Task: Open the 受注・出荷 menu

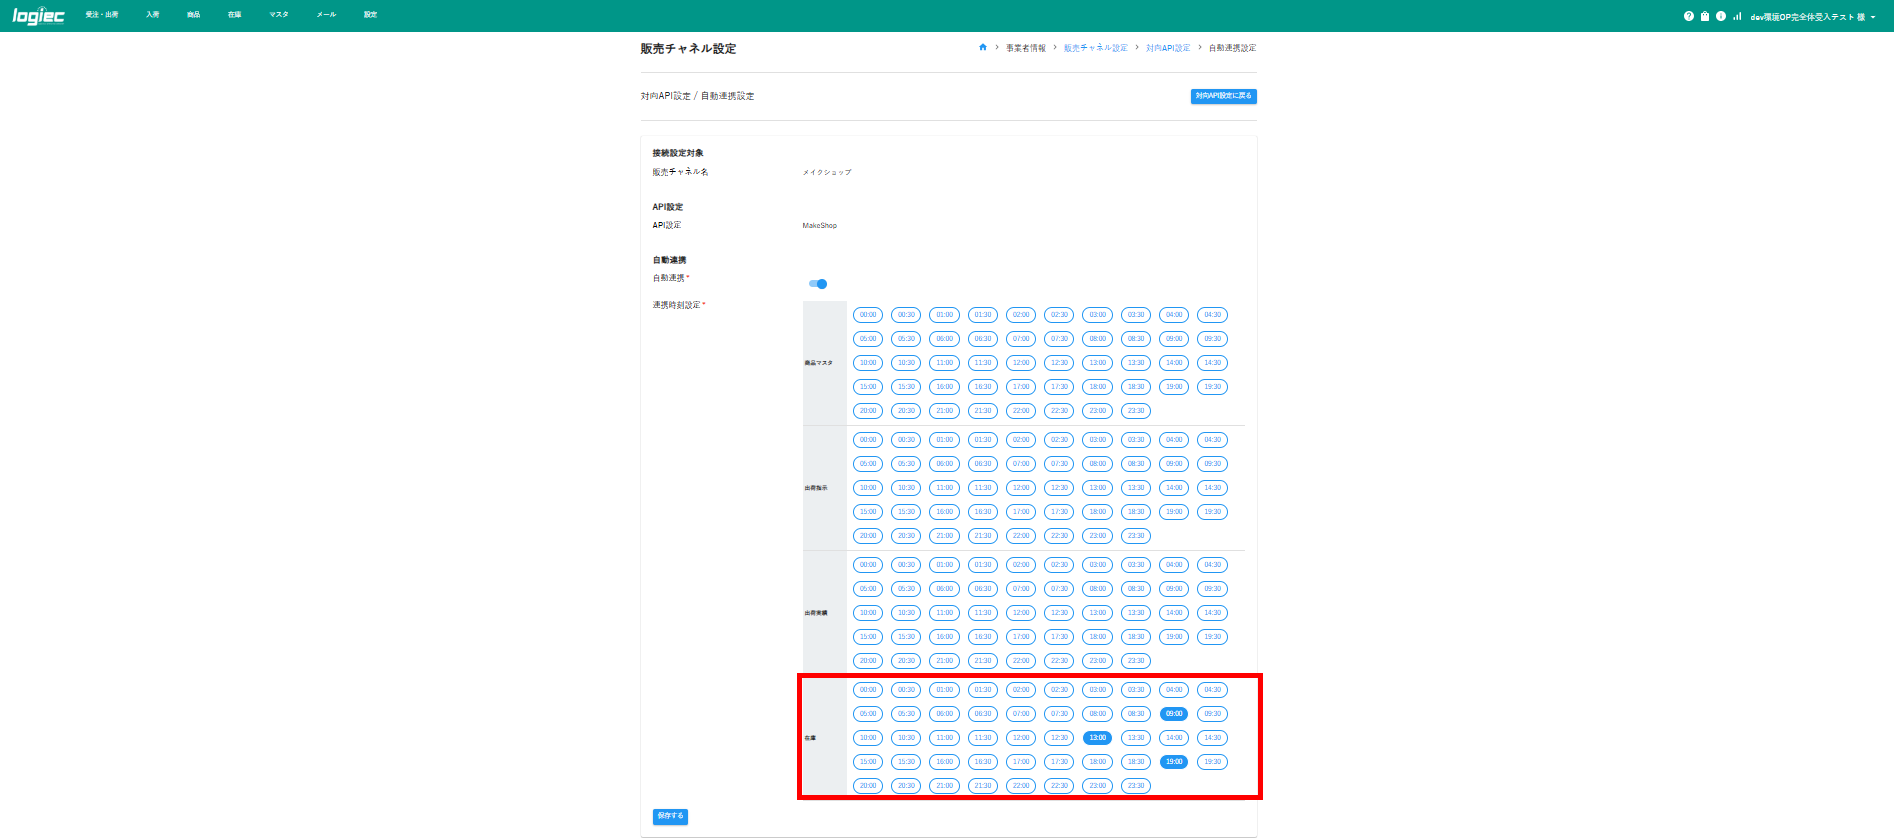Action: tap(102, 15)
